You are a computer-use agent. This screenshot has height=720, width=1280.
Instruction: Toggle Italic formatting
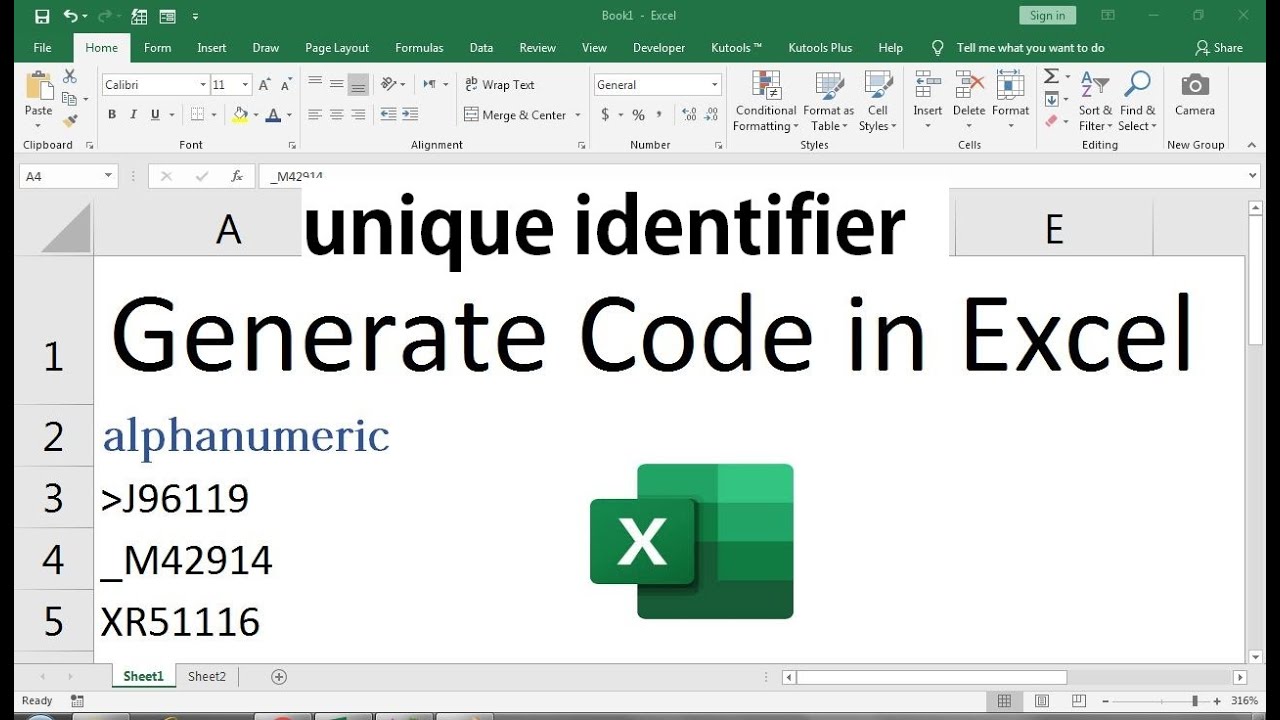click(x=134, y=115)
